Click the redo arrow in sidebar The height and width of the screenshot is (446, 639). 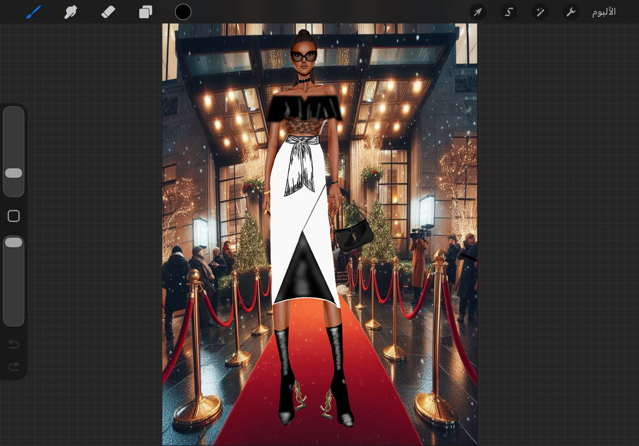(14, 367)
